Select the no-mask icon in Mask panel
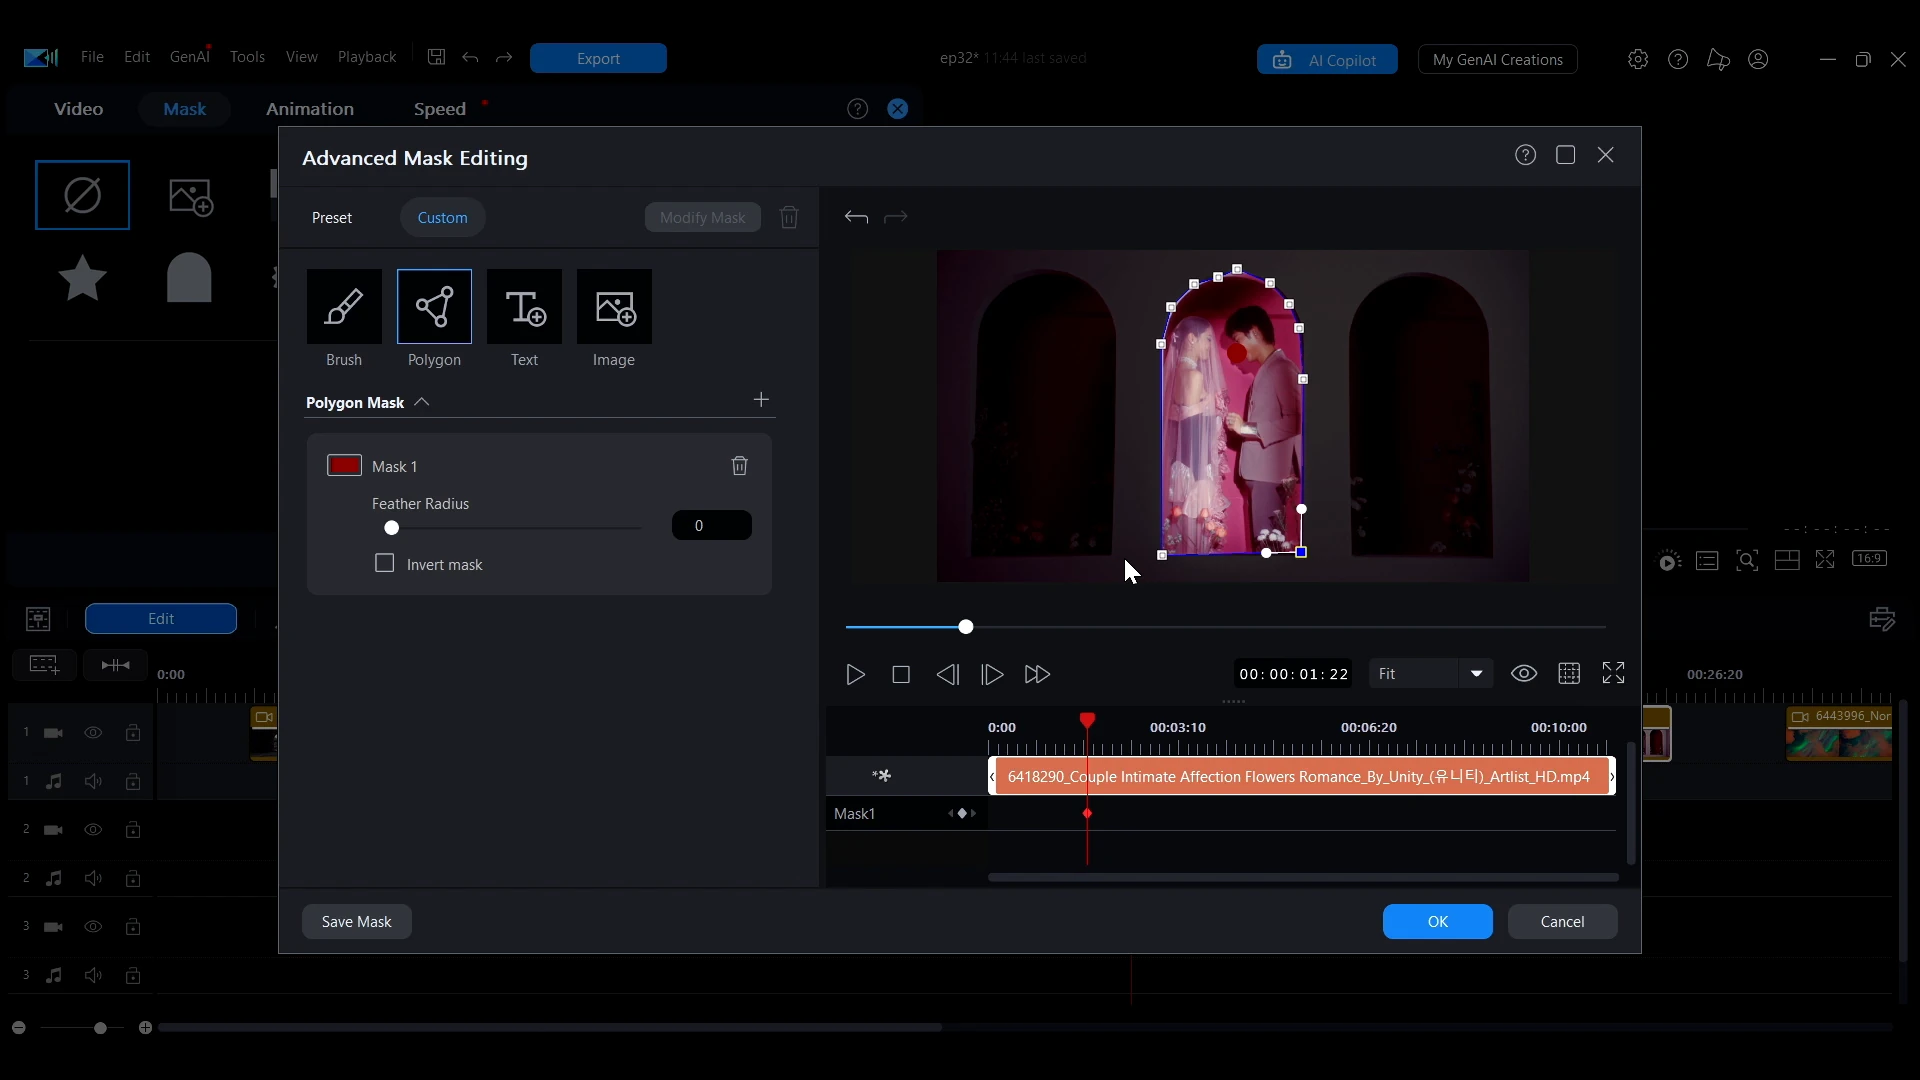The width and height of the screenshot is (1920, 1080). click(82, 195)
